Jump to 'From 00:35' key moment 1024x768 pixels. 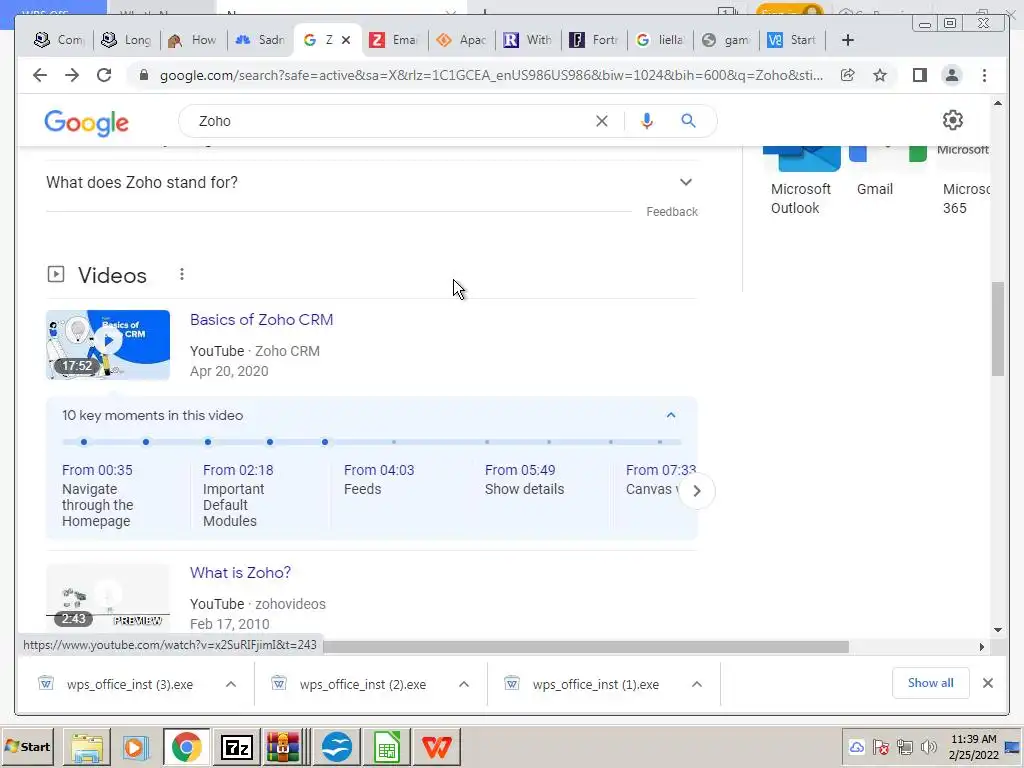(97, 470)
